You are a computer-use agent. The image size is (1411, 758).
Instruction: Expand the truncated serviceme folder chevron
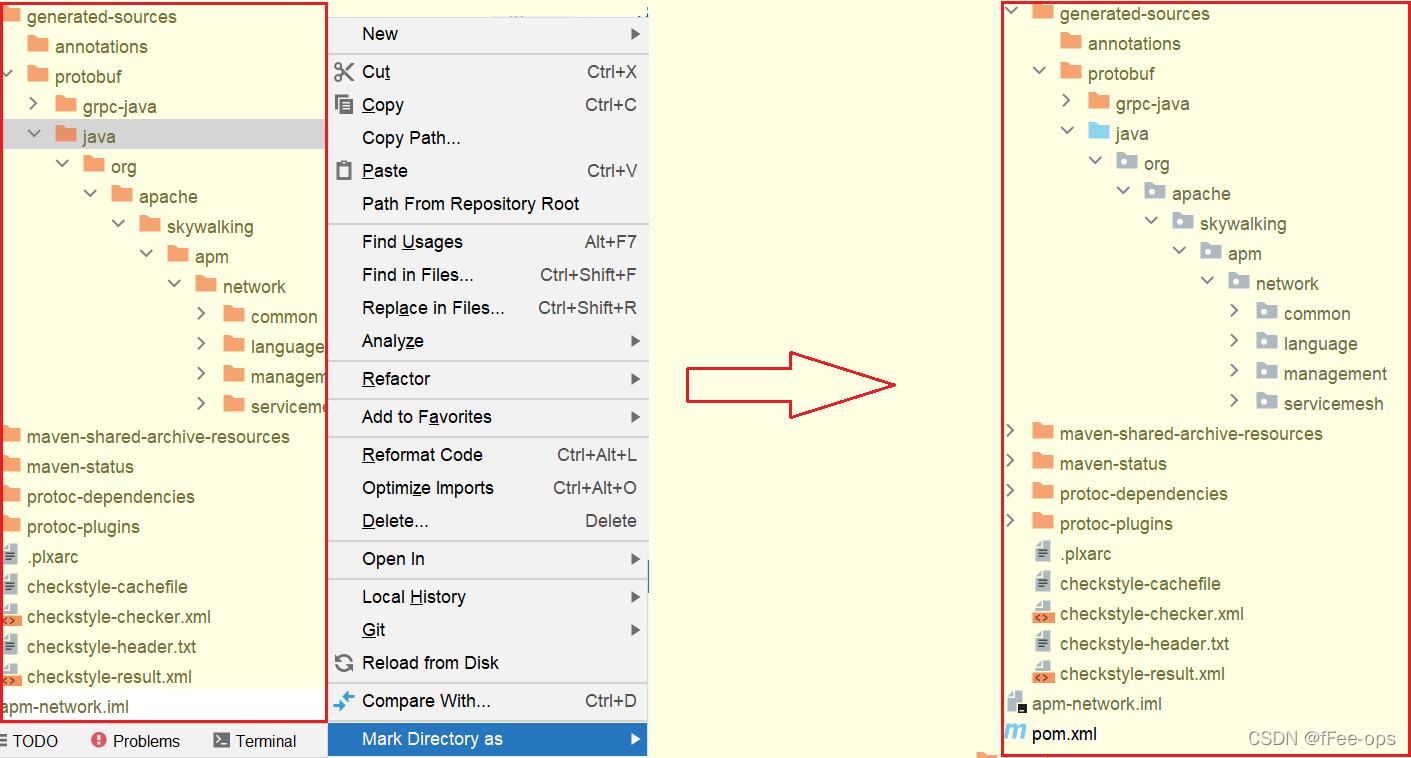pyautogui.click(x=201, y=404)
